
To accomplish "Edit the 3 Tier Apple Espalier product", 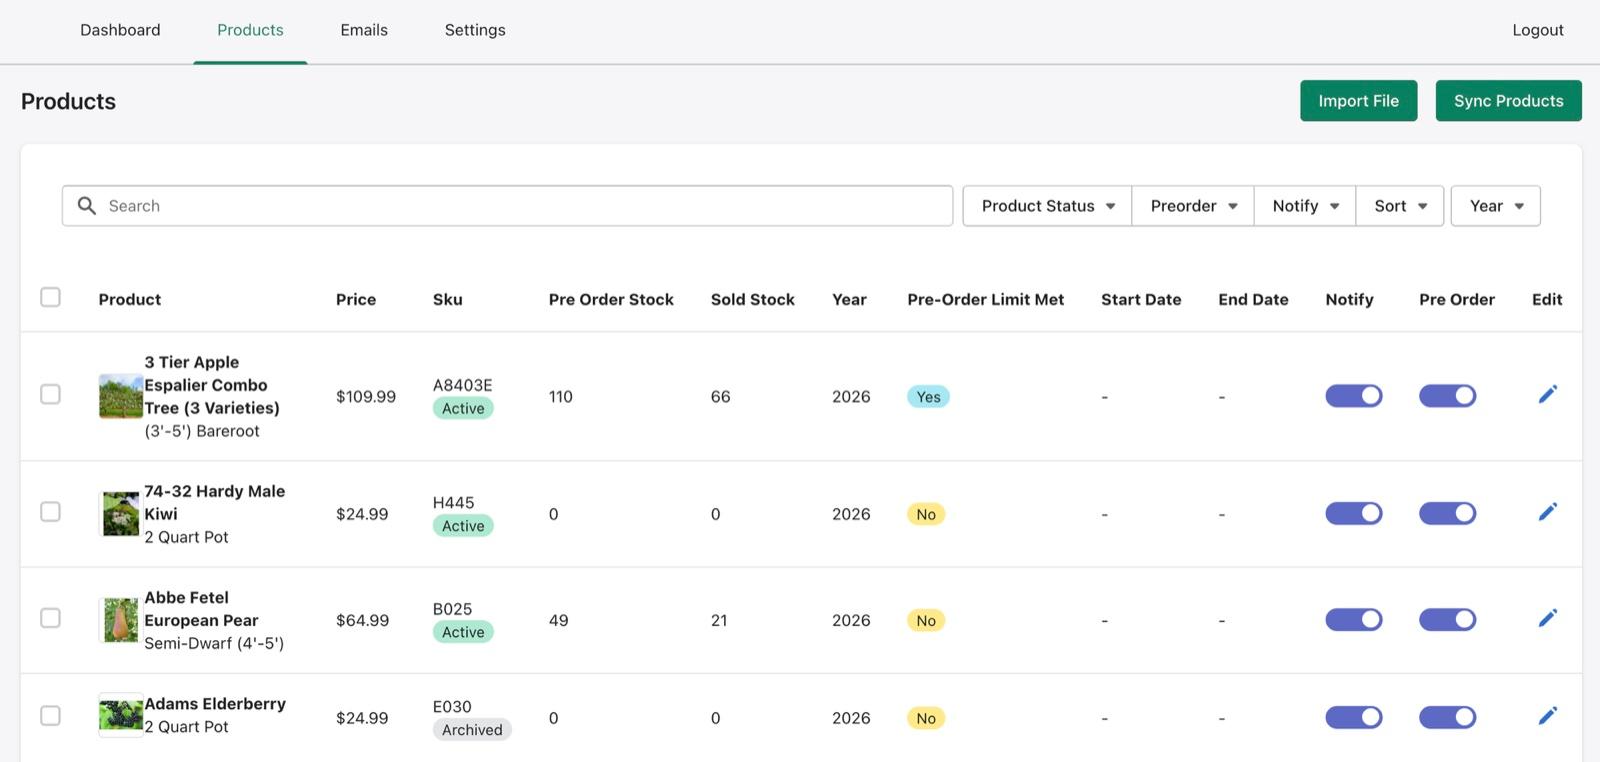I will click(1547, 395).
